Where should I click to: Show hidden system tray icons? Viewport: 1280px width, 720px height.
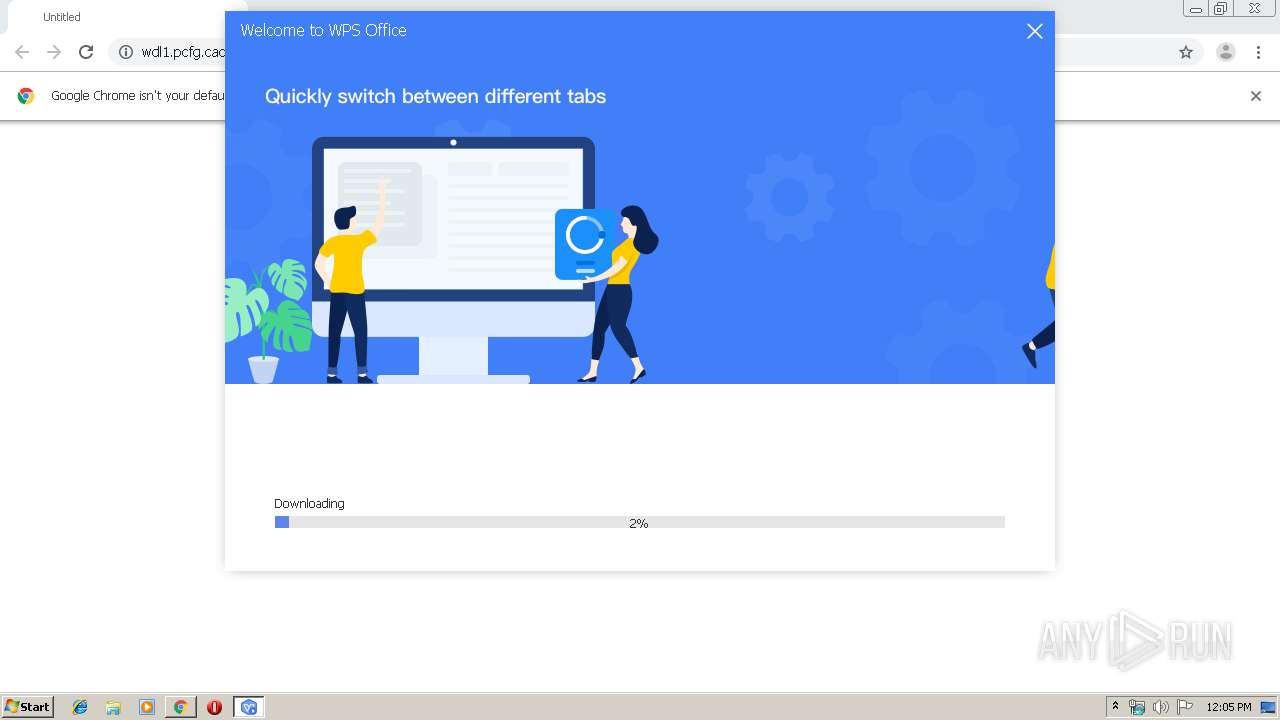point(1116,707)
